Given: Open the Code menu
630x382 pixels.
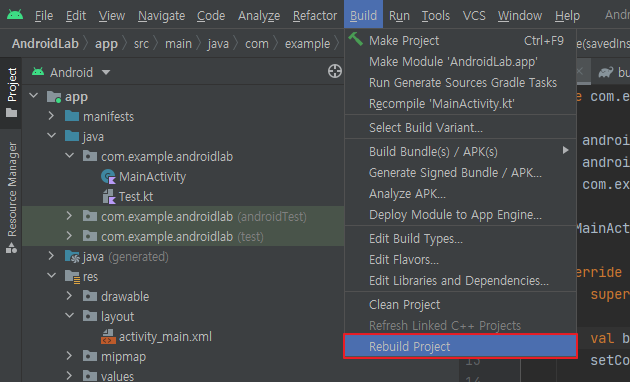Looking at the screenshot, I should point(211,16).
